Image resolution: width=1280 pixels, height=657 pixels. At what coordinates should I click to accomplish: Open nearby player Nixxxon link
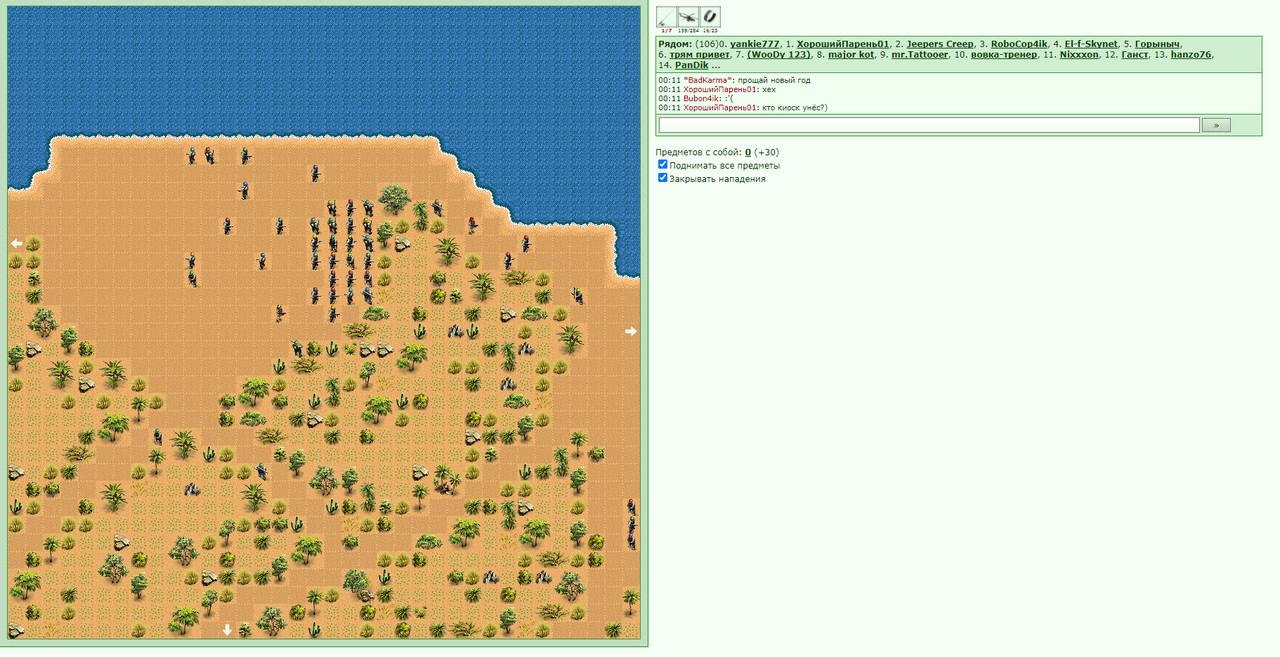click(x=1078, y=55)
